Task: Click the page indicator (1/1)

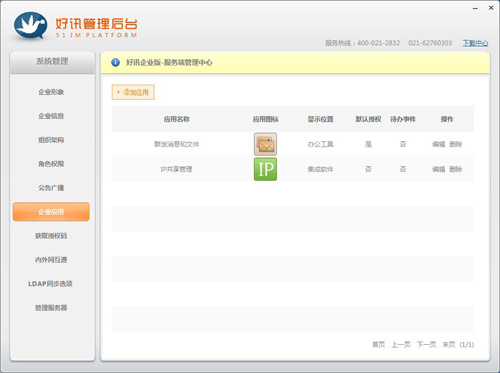Action: coord(467,345)
